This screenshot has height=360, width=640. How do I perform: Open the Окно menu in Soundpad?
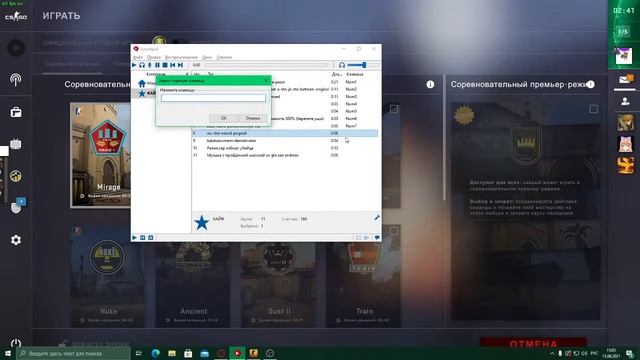[207, 57]
